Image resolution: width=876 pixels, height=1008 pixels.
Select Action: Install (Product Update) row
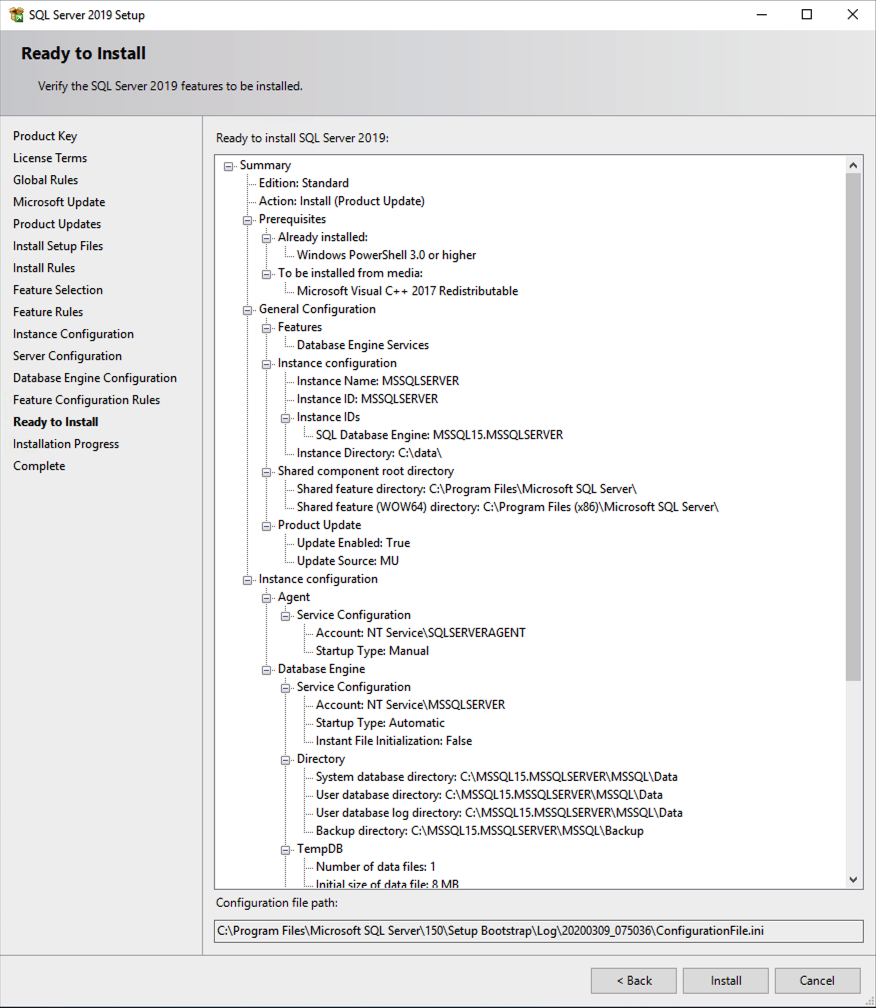click(x=342, y=201)
